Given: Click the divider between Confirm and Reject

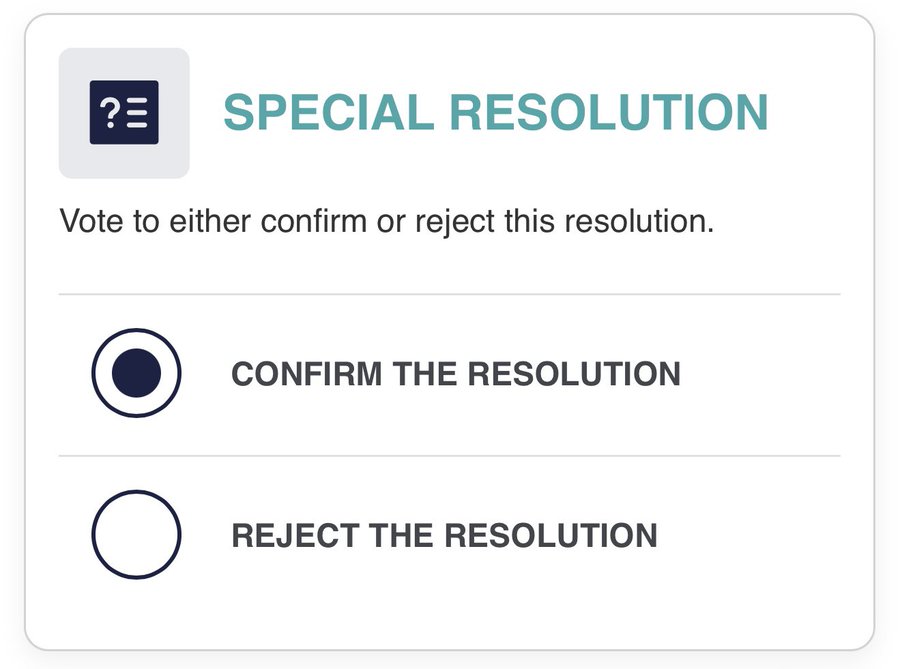Looking at the screenshot, I should point(449,456).
